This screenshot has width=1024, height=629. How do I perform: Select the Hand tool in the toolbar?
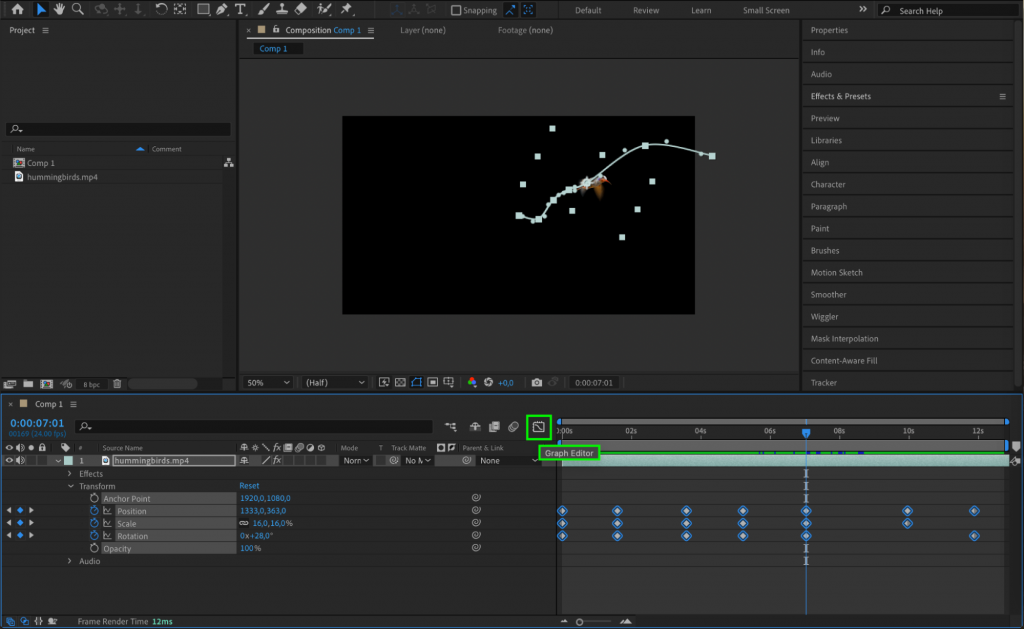(59, 11)
